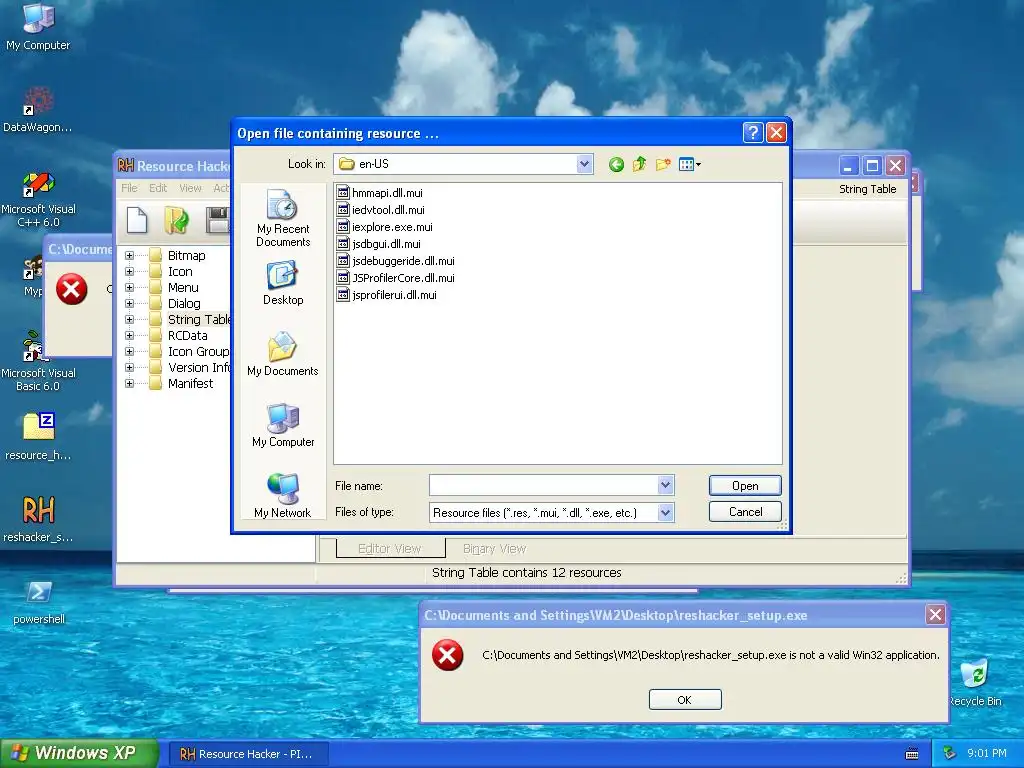The height and width of the screenshot is (768, 1024).
Task: Open the My Computer desktop icon
Action: click(38, 26)
